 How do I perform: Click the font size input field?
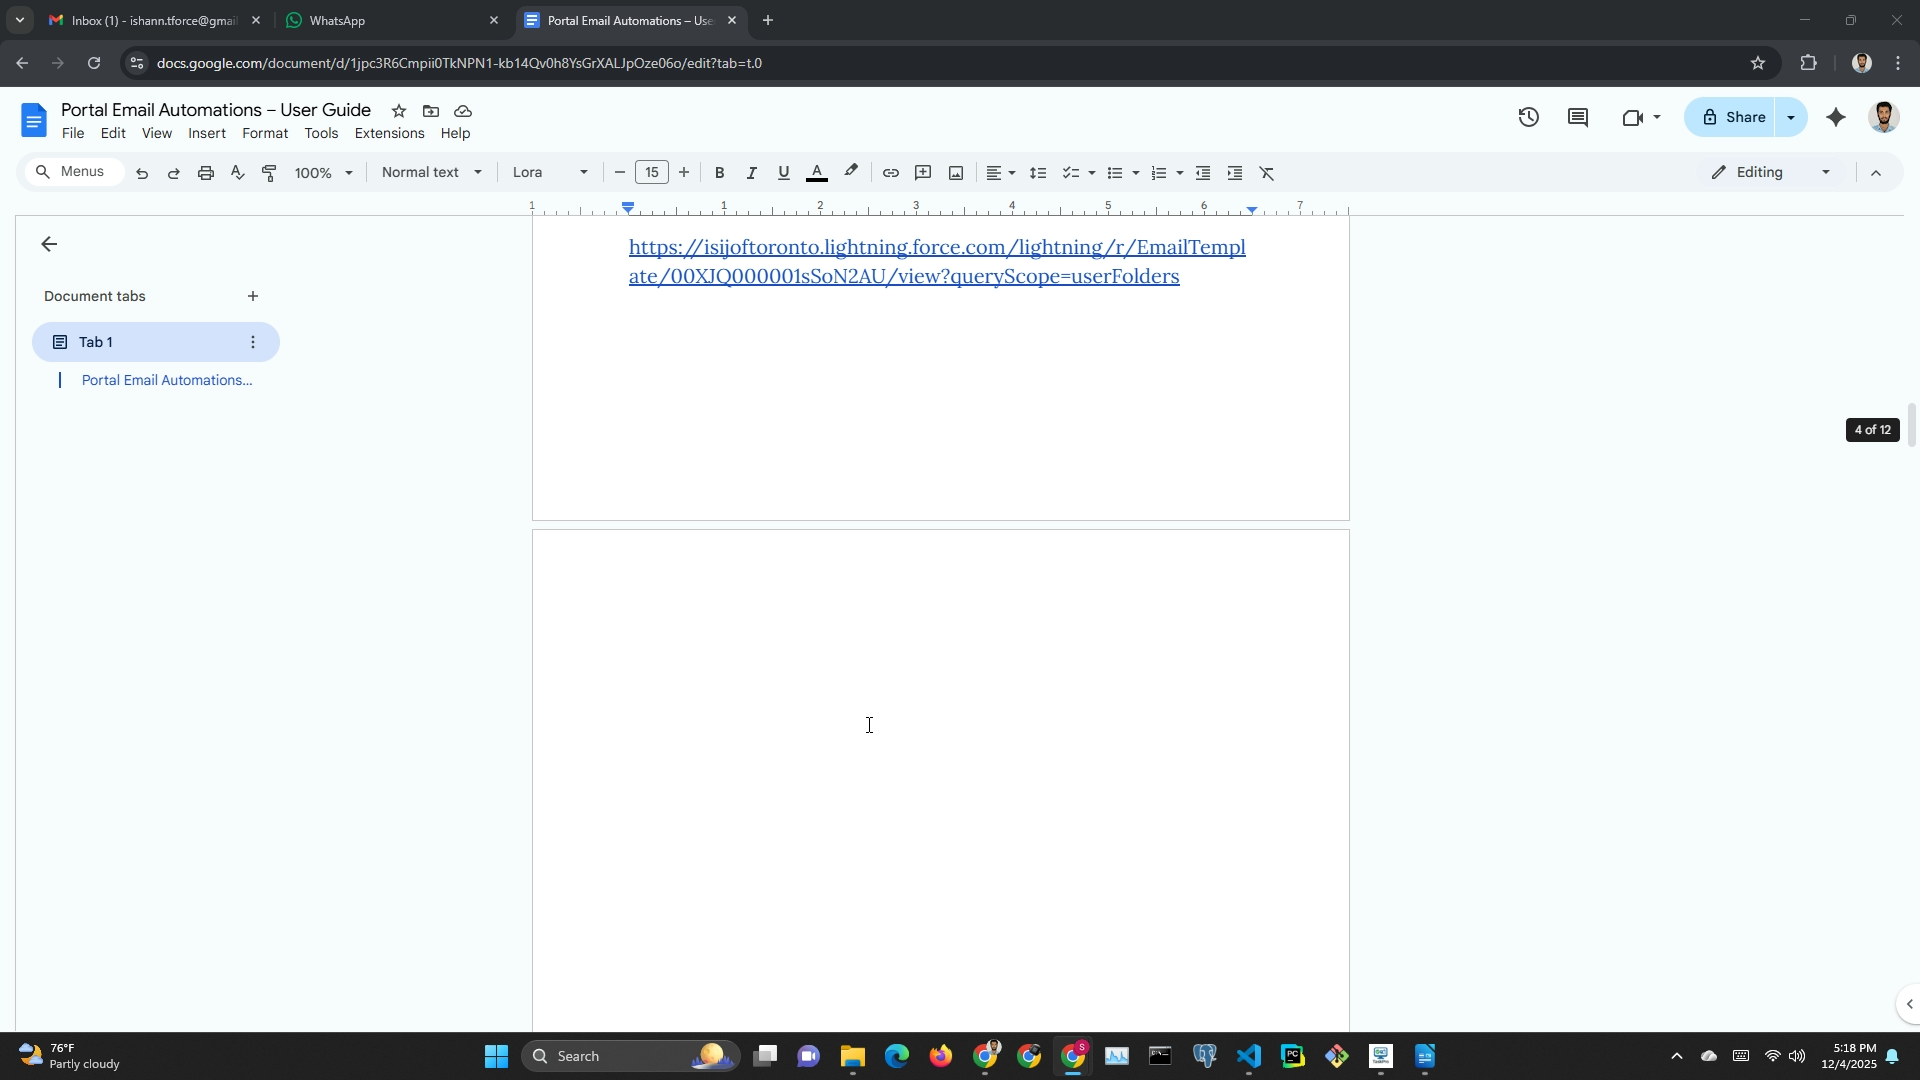652,173
